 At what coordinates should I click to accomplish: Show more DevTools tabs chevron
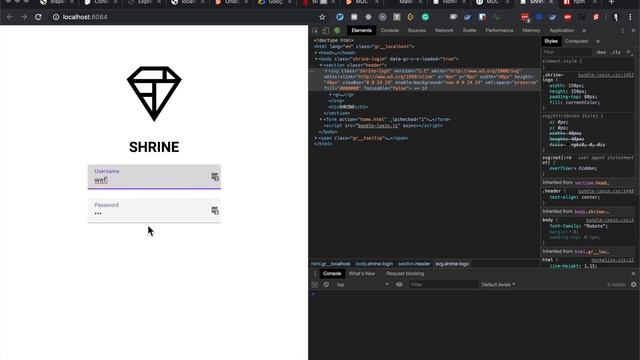tap(584, 31)
